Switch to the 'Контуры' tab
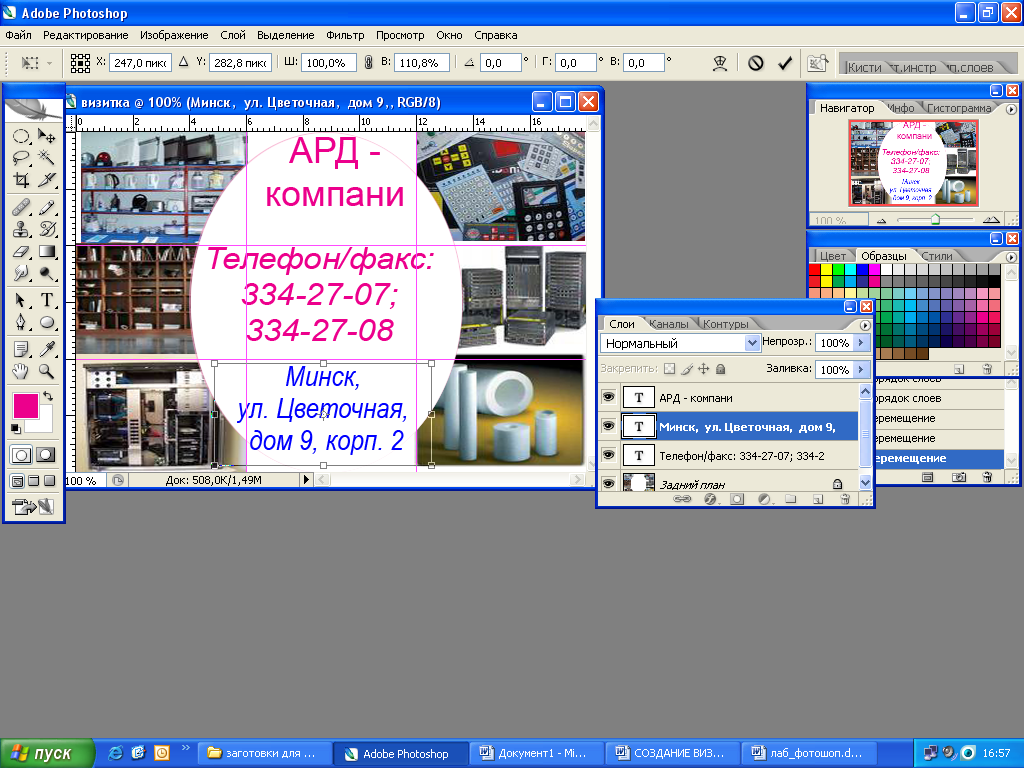The width and height of the screenshot is (1024, 768). tap(725, 324)
